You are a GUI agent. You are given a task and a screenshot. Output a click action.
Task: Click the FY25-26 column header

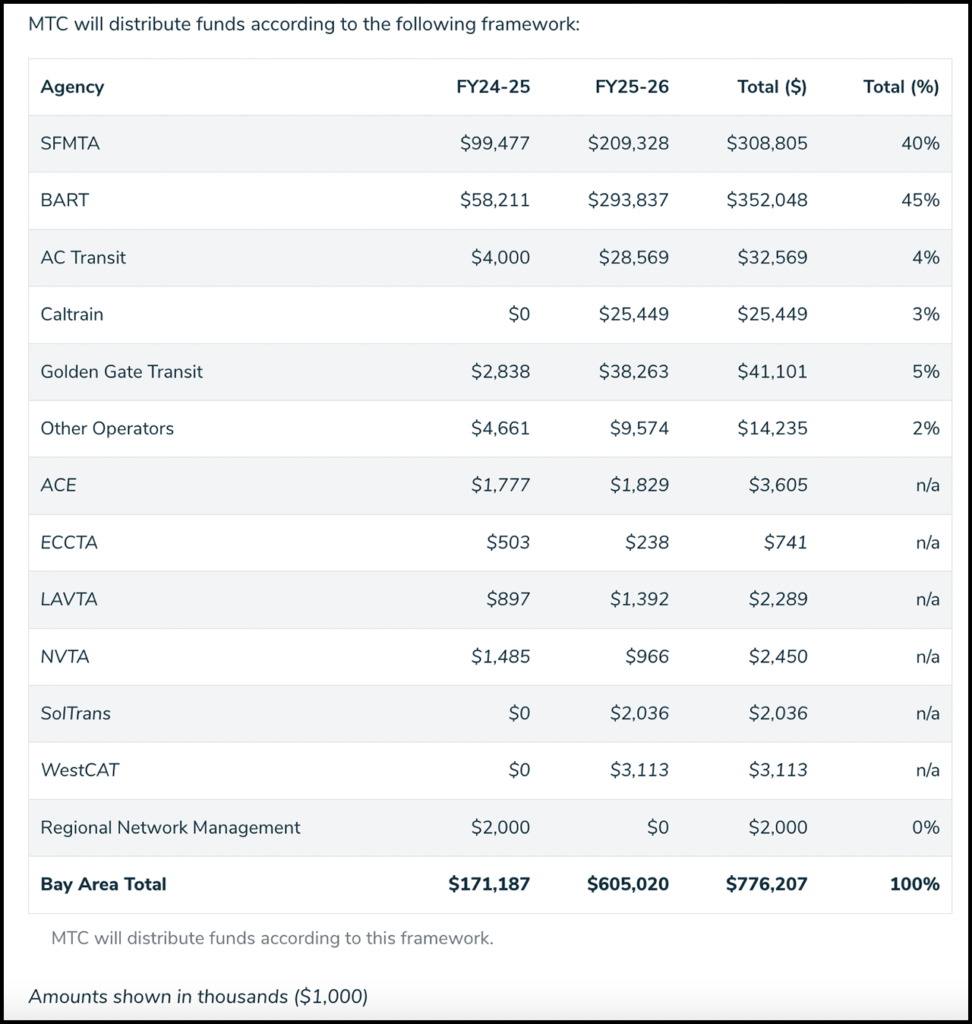tap(631, 87)
